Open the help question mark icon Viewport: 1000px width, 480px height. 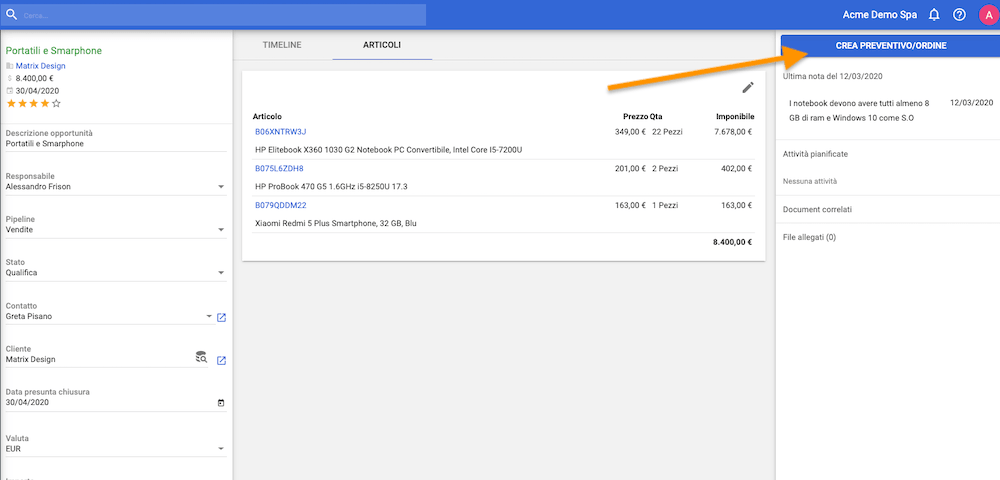click(x=959, y=15)
